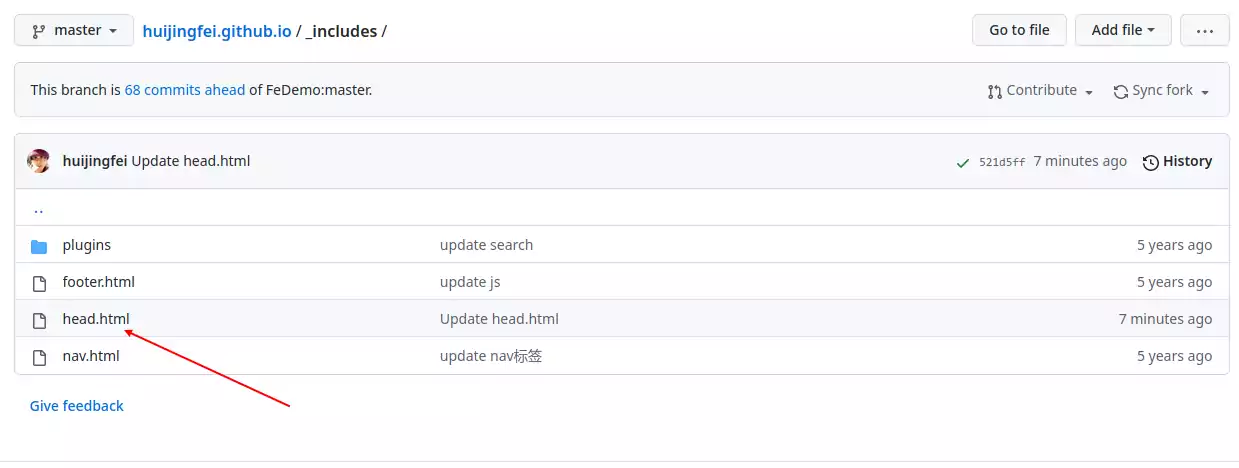Viewport: 1239px width, 468px height.
Task: Click the nav.html file icon
Action: [x=39, y=357]
